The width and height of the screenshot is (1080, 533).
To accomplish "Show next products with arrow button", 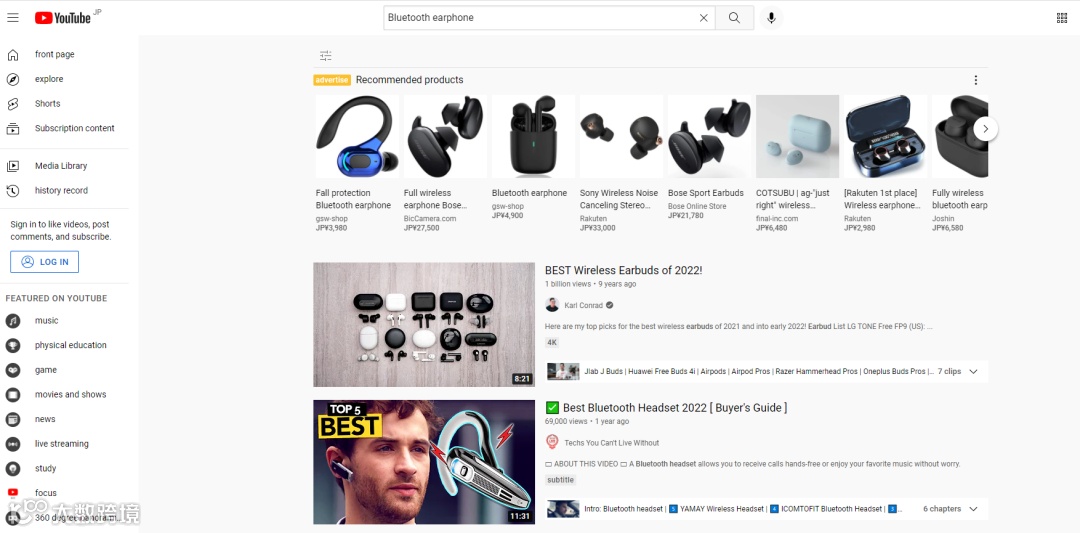I will [x=986, y=129].
